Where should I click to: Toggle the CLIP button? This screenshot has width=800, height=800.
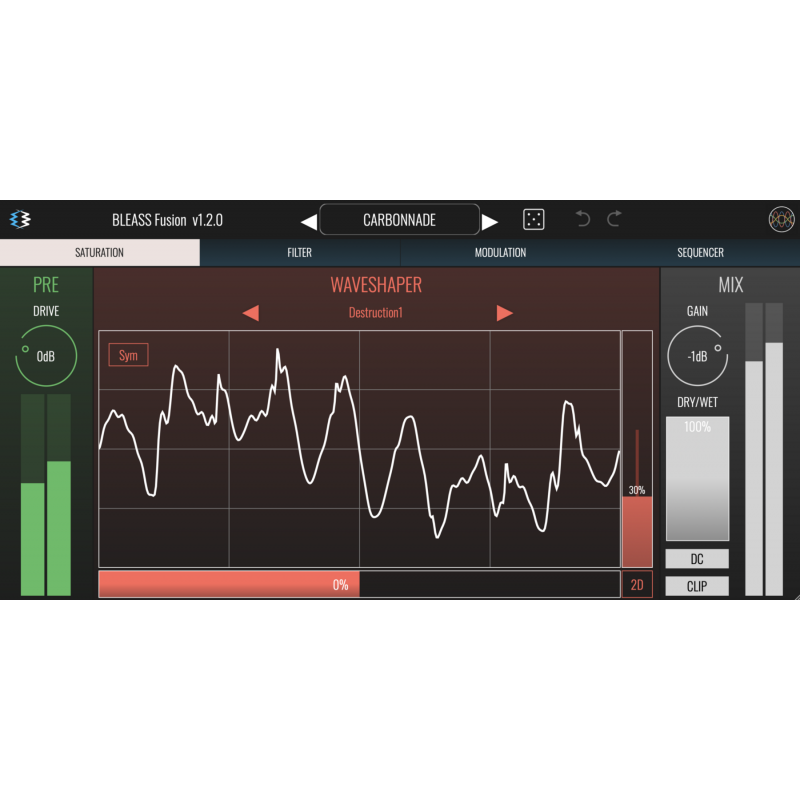tap(697, 586)
